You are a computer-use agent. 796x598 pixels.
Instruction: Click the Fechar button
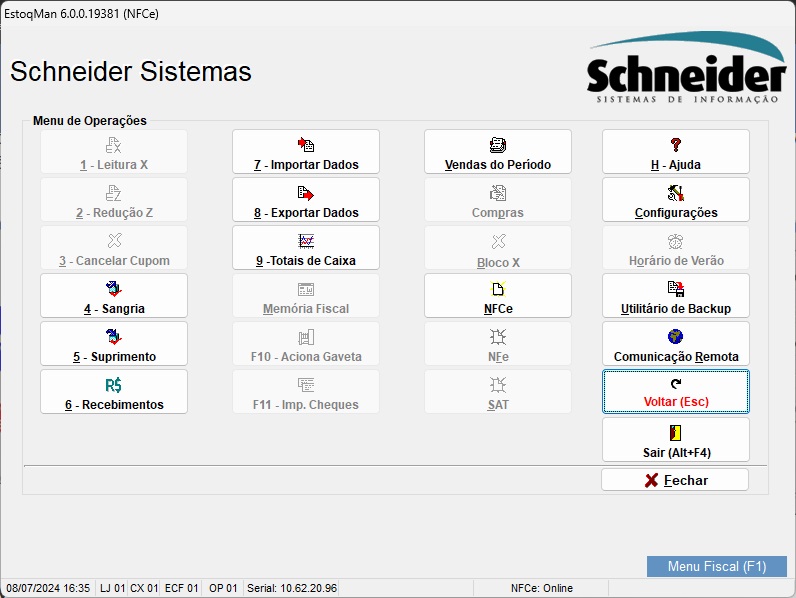(675, 480)
